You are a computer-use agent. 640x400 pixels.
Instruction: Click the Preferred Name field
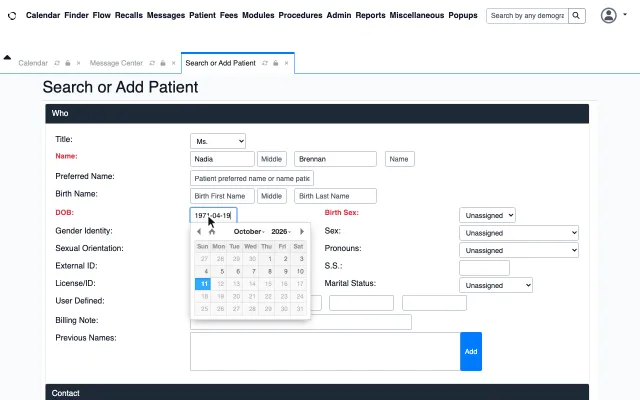252,178
